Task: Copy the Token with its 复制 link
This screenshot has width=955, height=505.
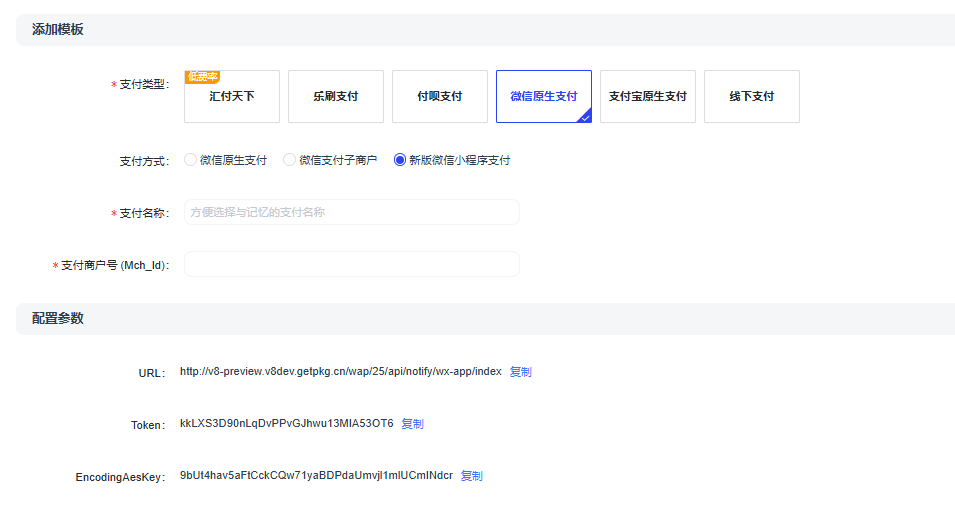Action: (x=413, y=424)
